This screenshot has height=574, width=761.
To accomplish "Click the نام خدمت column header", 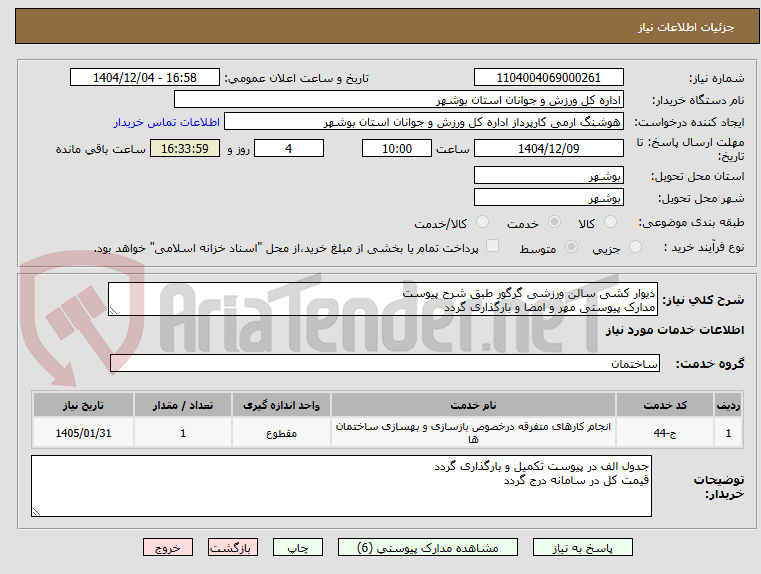I will tap(473, 405).
